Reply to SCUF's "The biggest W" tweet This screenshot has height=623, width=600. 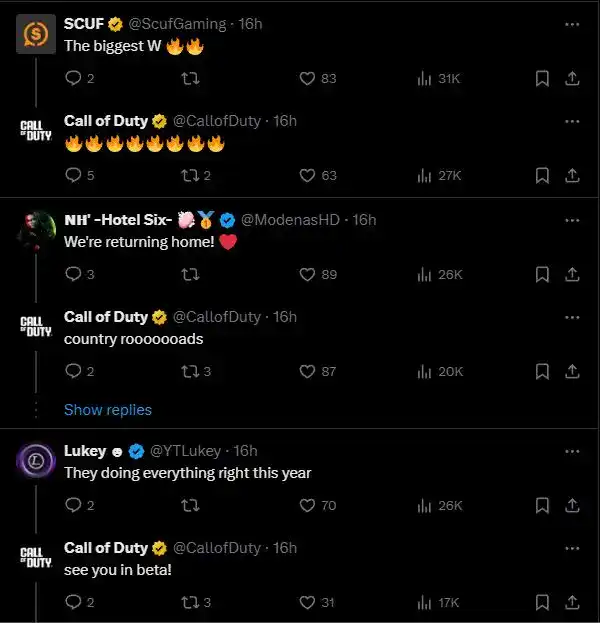(72, 78)
